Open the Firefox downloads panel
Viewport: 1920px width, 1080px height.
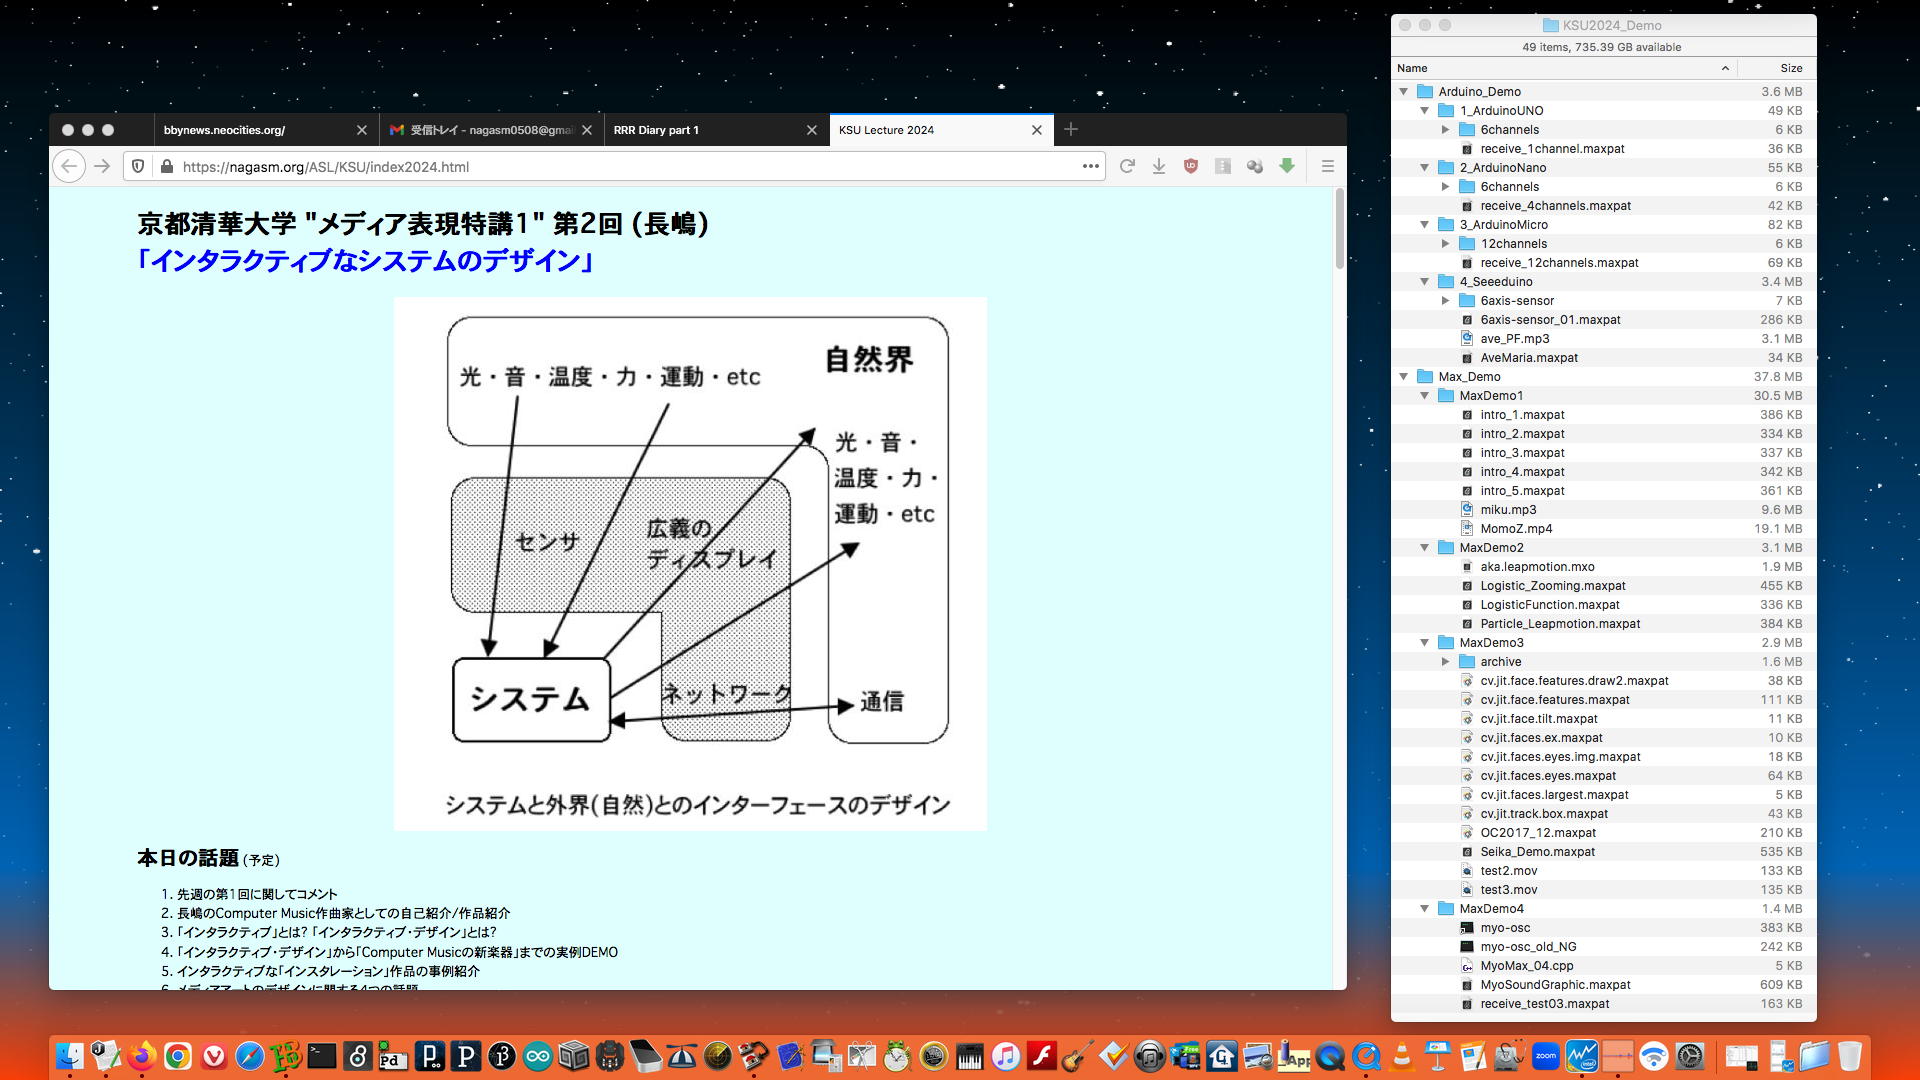point(1159,167)
